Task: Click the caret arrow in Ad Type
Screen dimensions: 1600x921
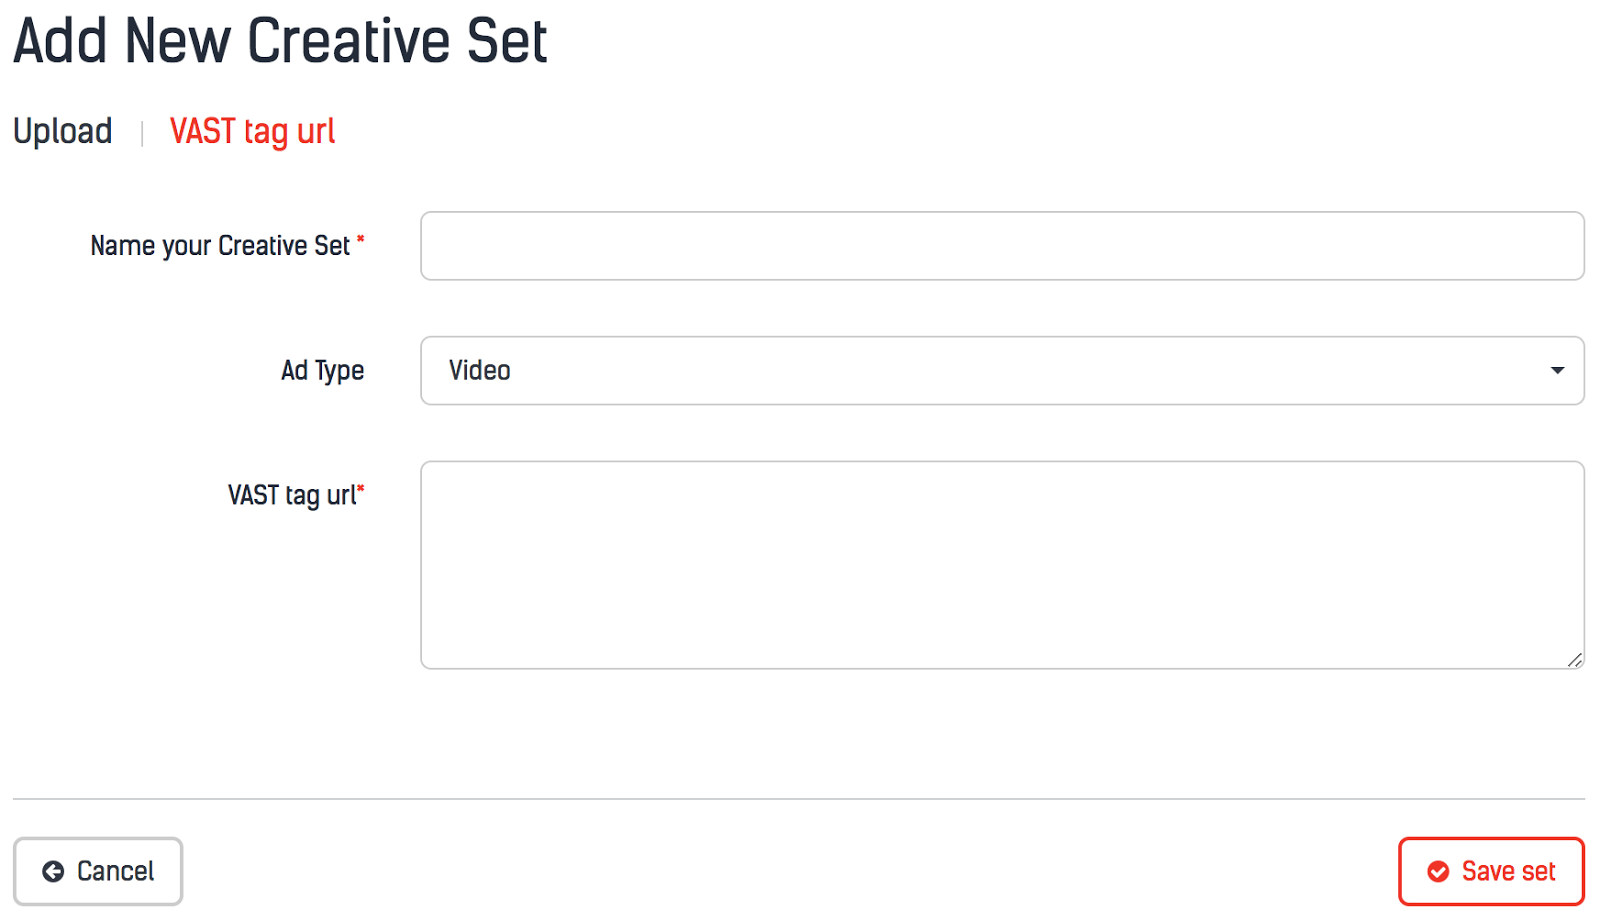Action: tap(1556, 371)
